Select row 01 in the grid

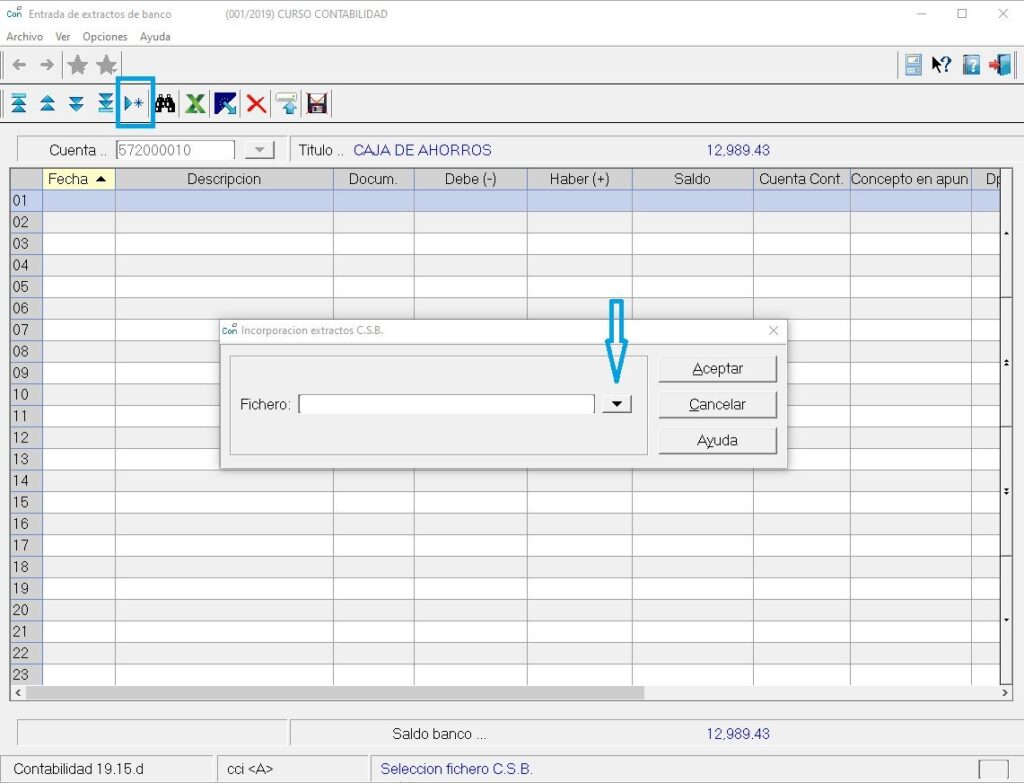pyautogui.click(x=505, y=200)
